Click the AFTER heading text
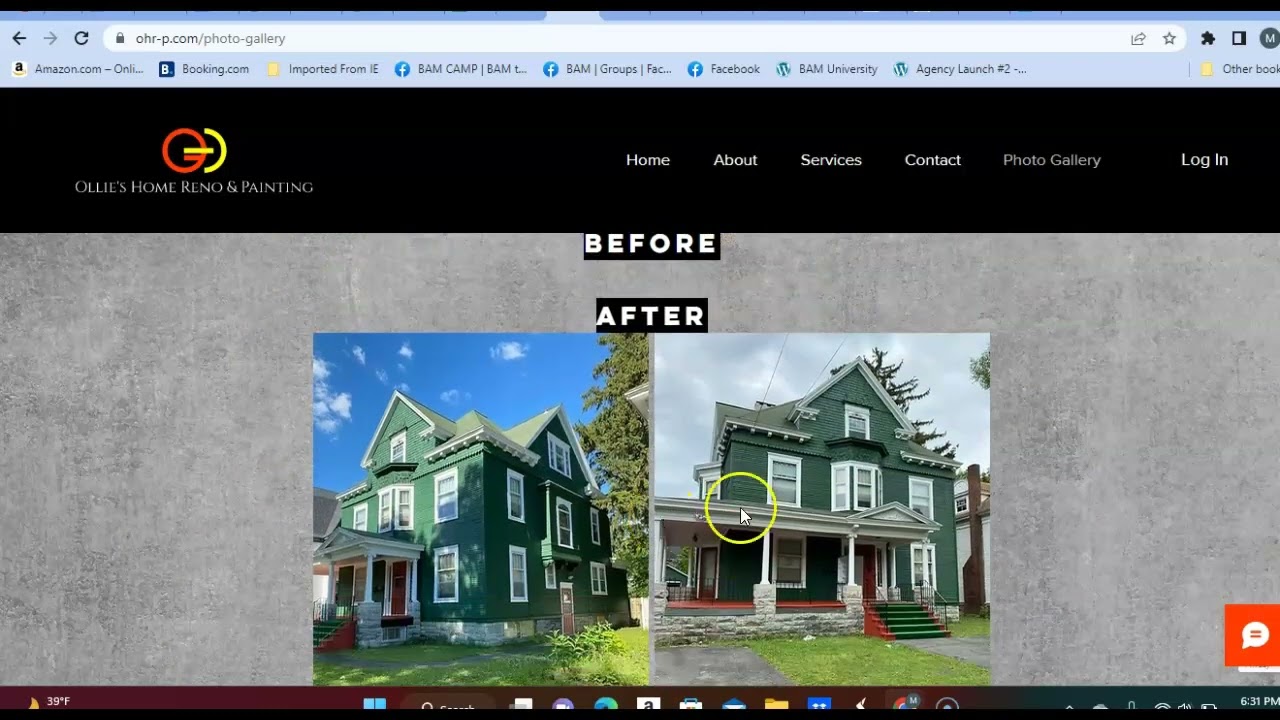1280x720 pixels. click(x=651, y=316)
